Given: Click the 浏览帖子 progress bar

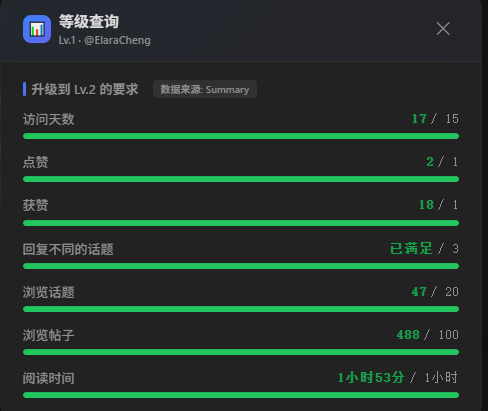Looking at the screenshot, I should click(241, 352).
